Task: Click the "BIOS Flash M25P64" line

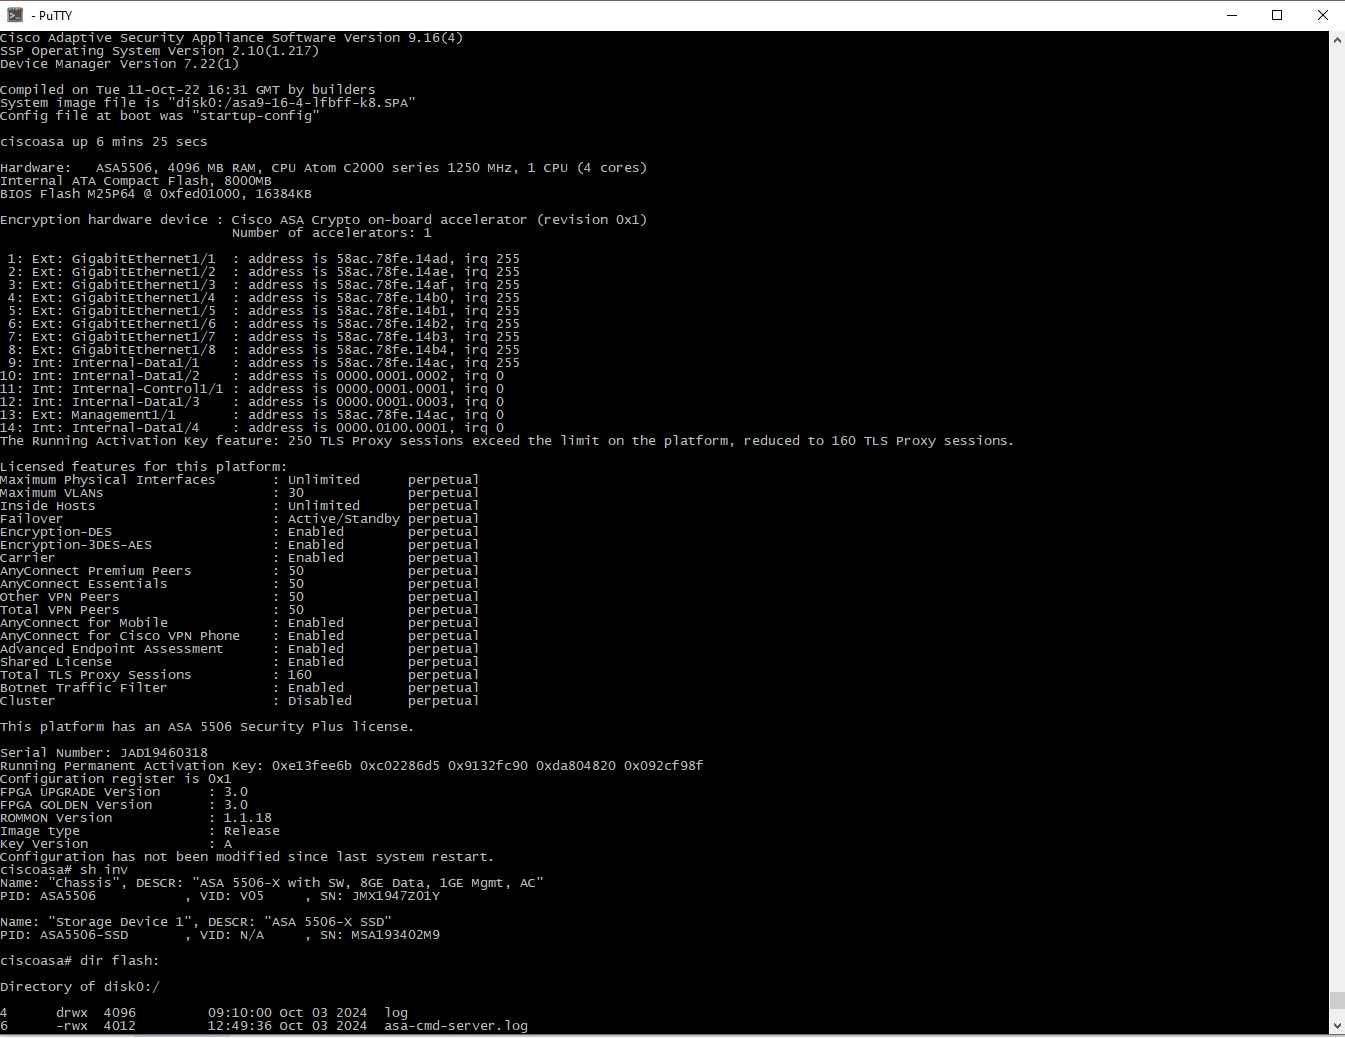Action: click(156, 194)
